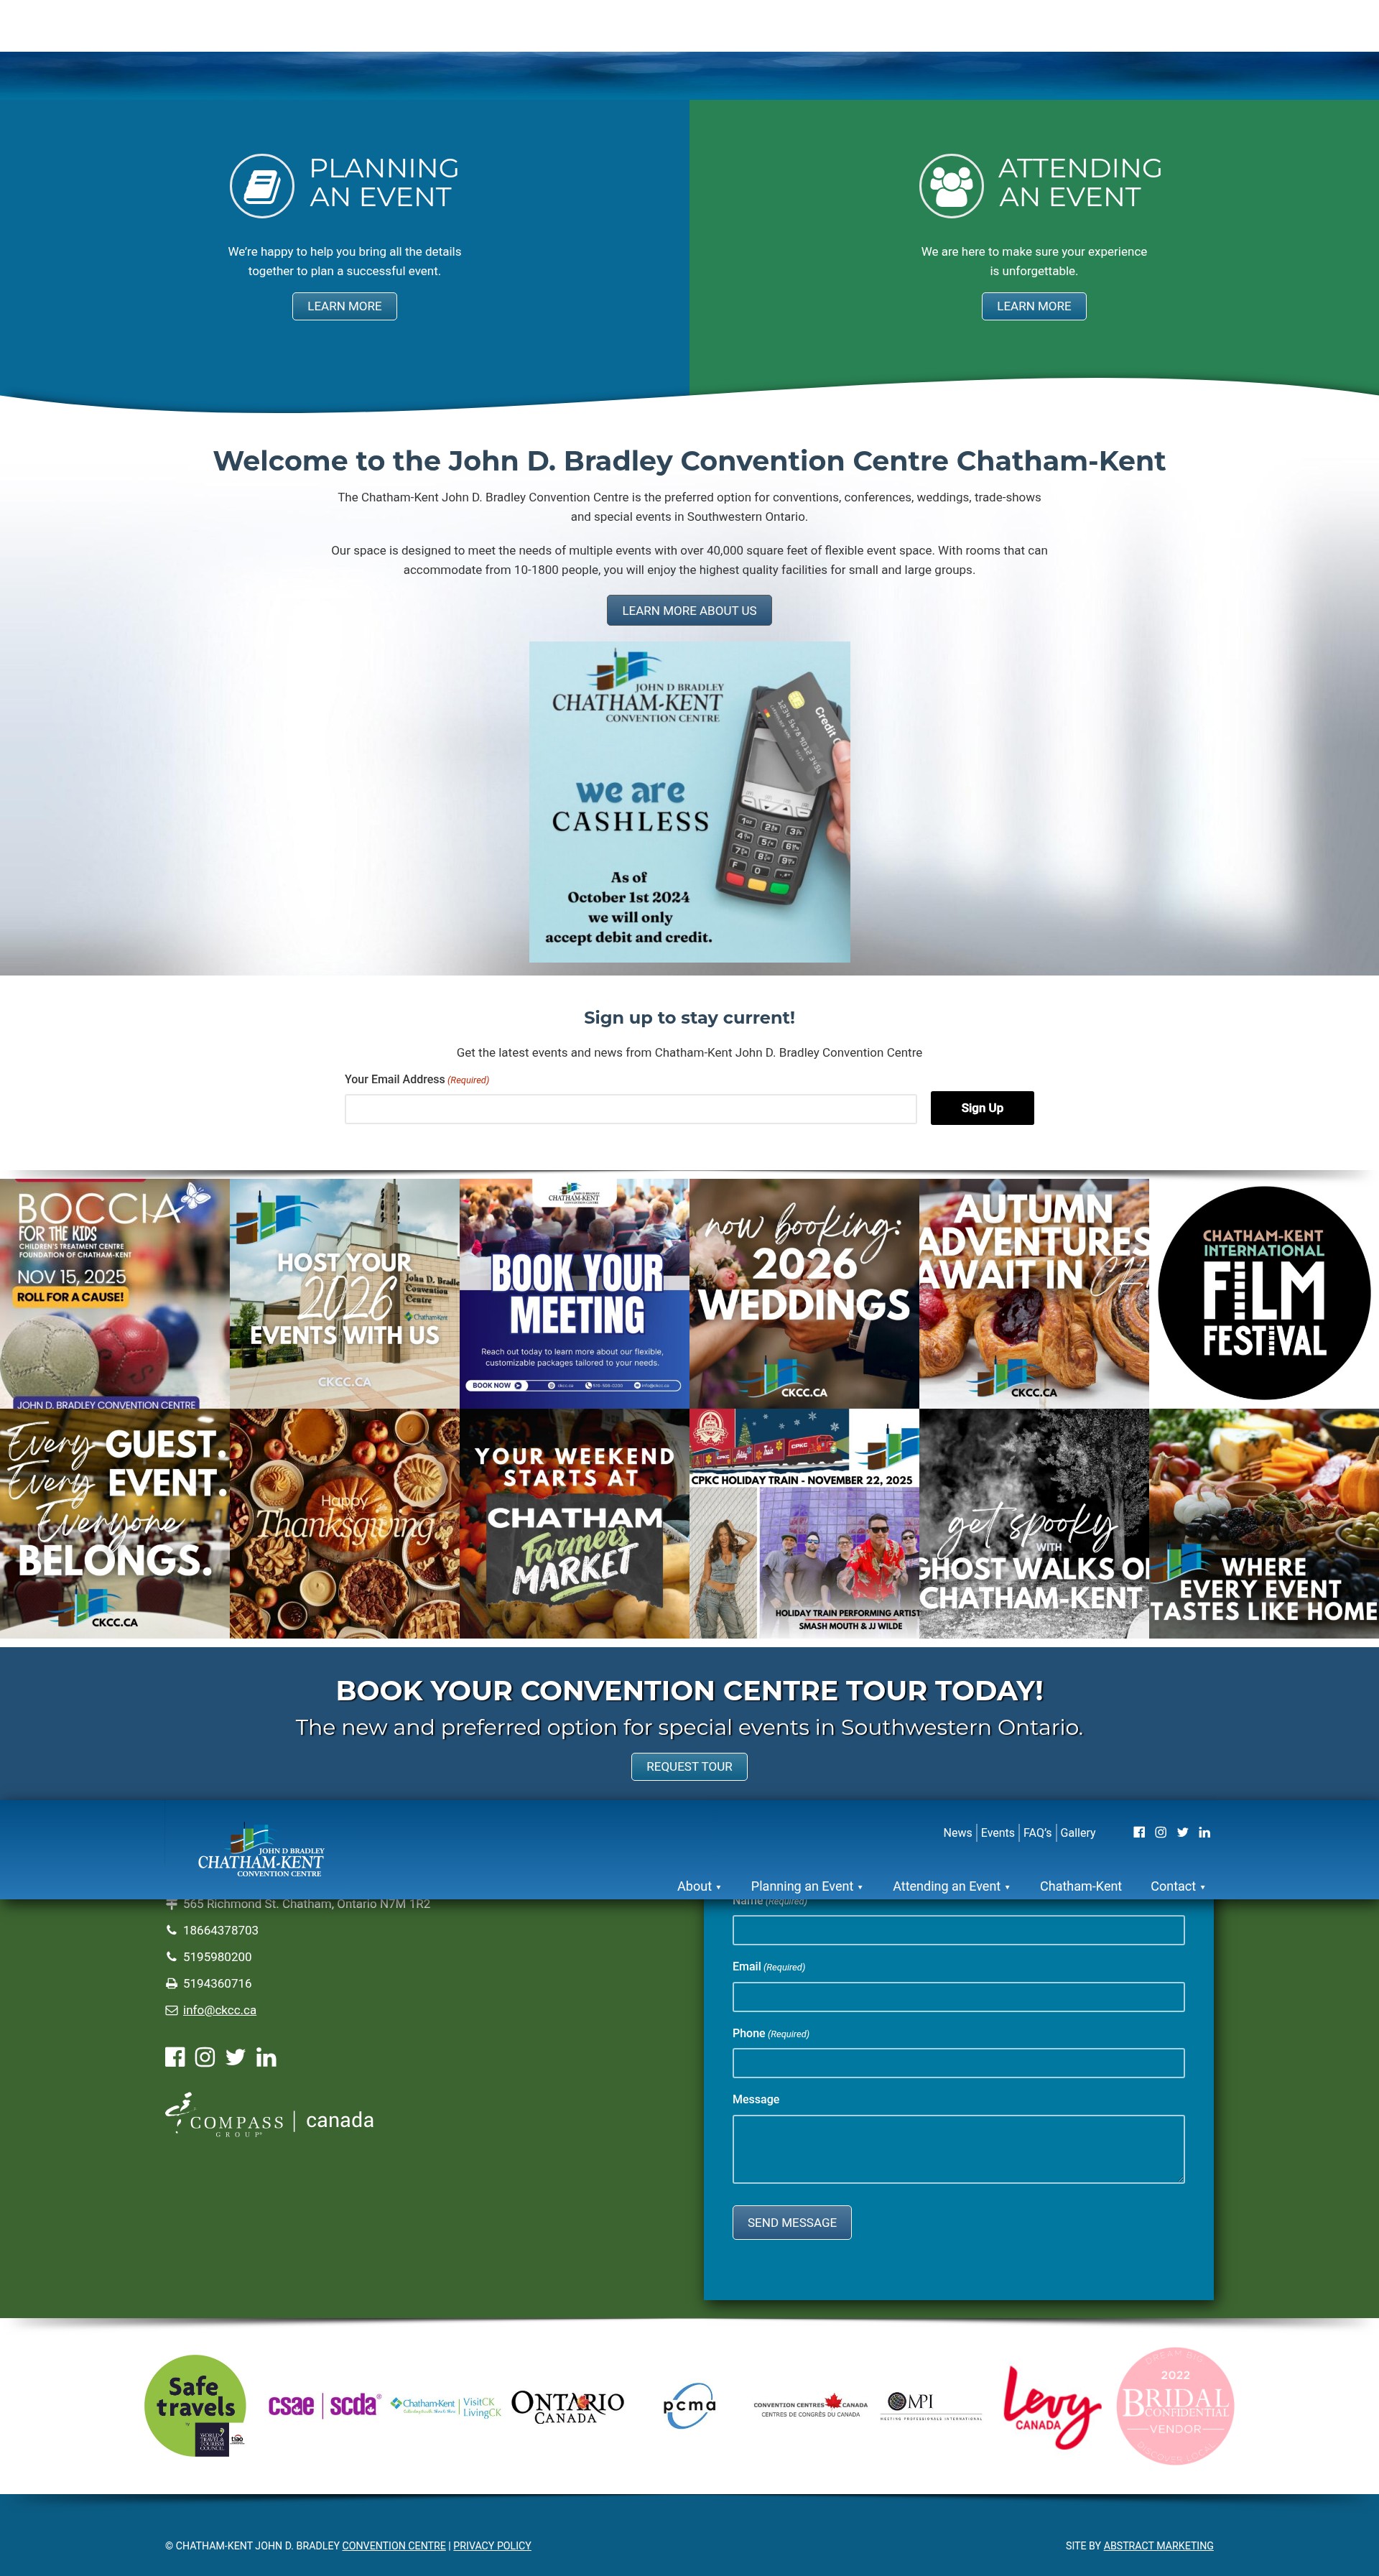
Task: Click the Convention Centres Canada logo
Action: [x=810, y=2405]
